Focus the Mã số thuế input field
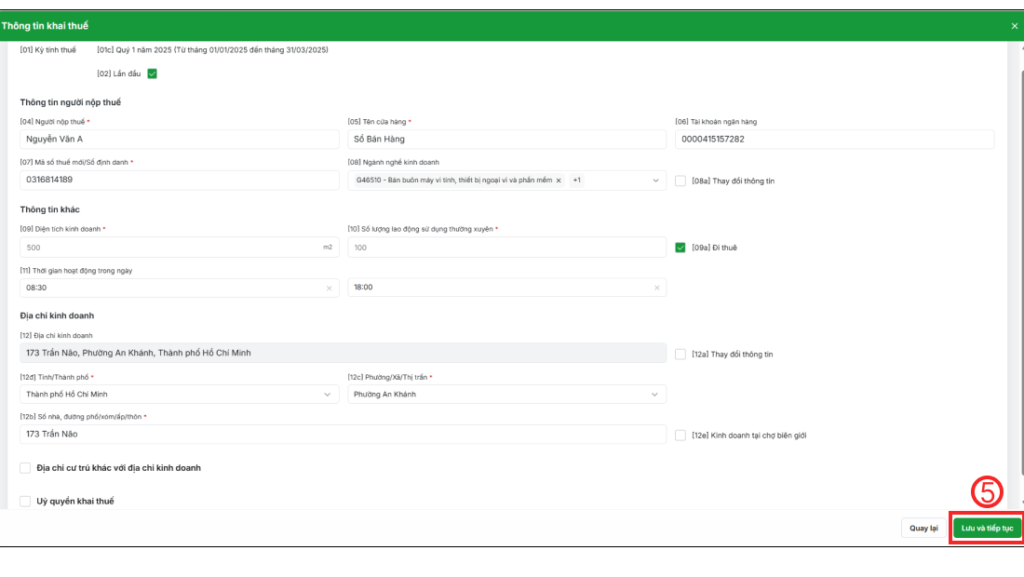Viewport: 1024px width, 577px height. click(178, 180)
